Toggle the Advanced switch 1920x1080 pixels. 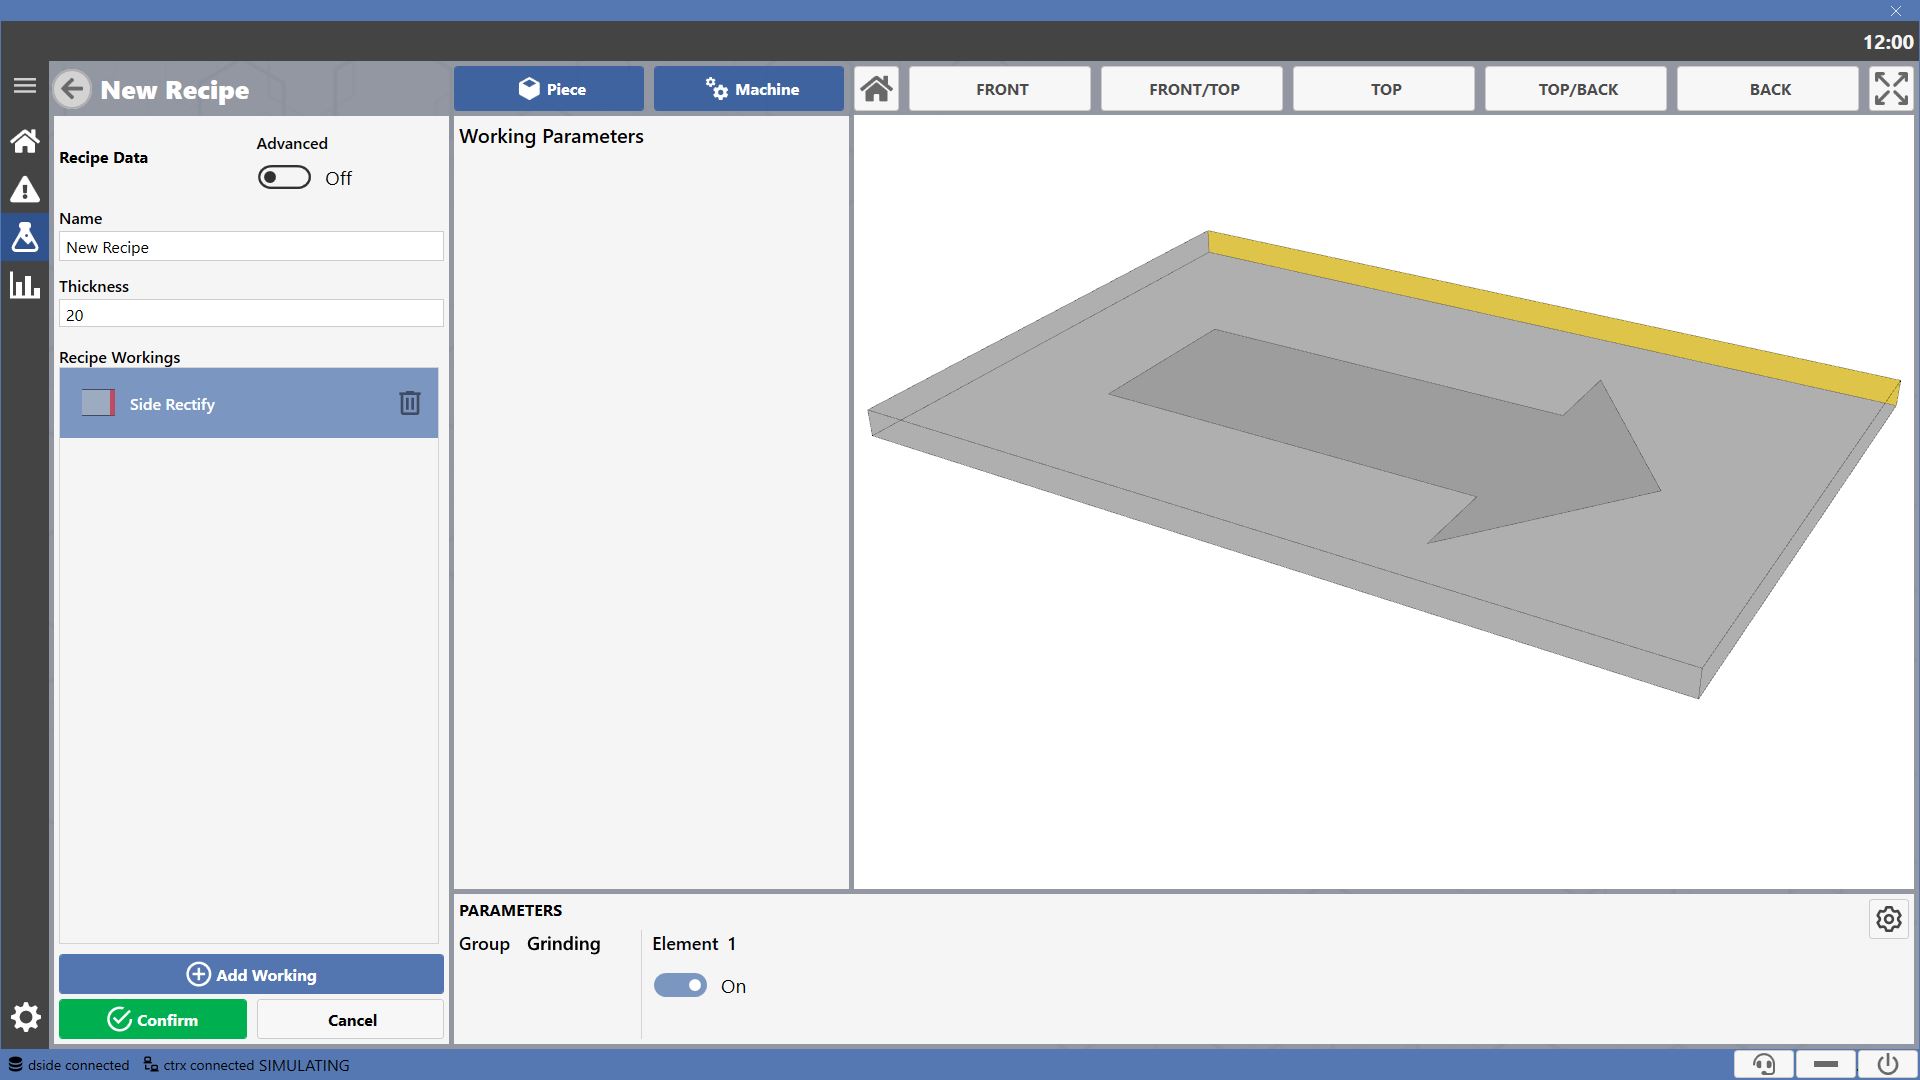point(284,178)
